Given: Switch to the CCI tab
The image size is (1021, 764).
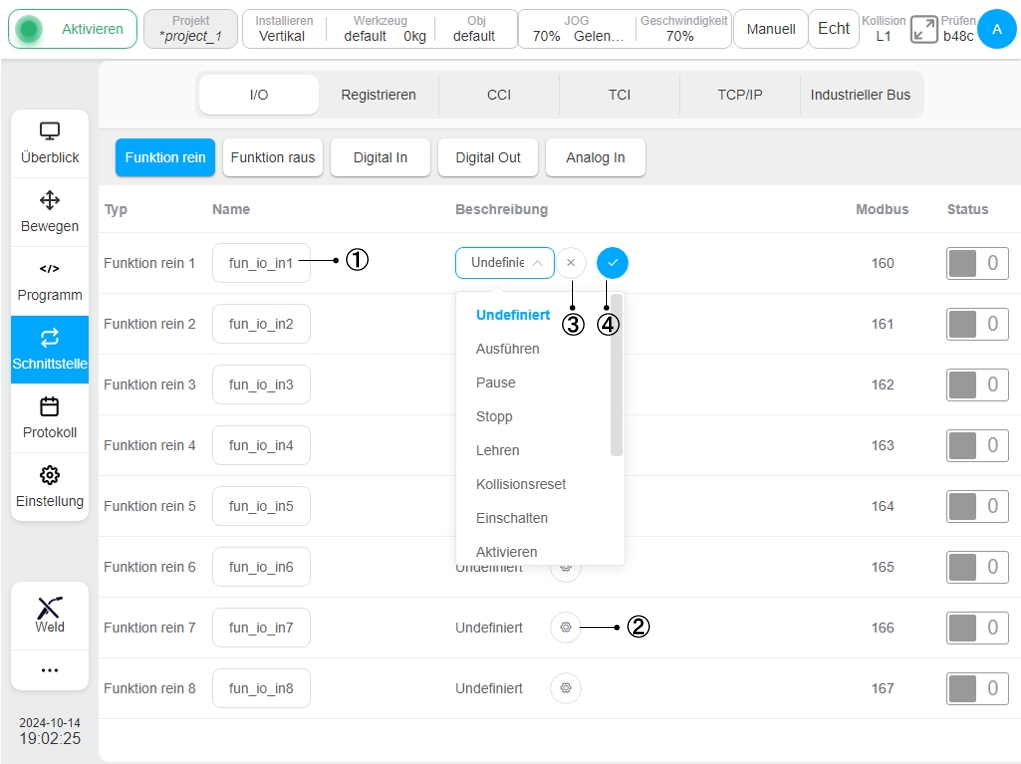Looking at the screenshot, I should (499, 94).
